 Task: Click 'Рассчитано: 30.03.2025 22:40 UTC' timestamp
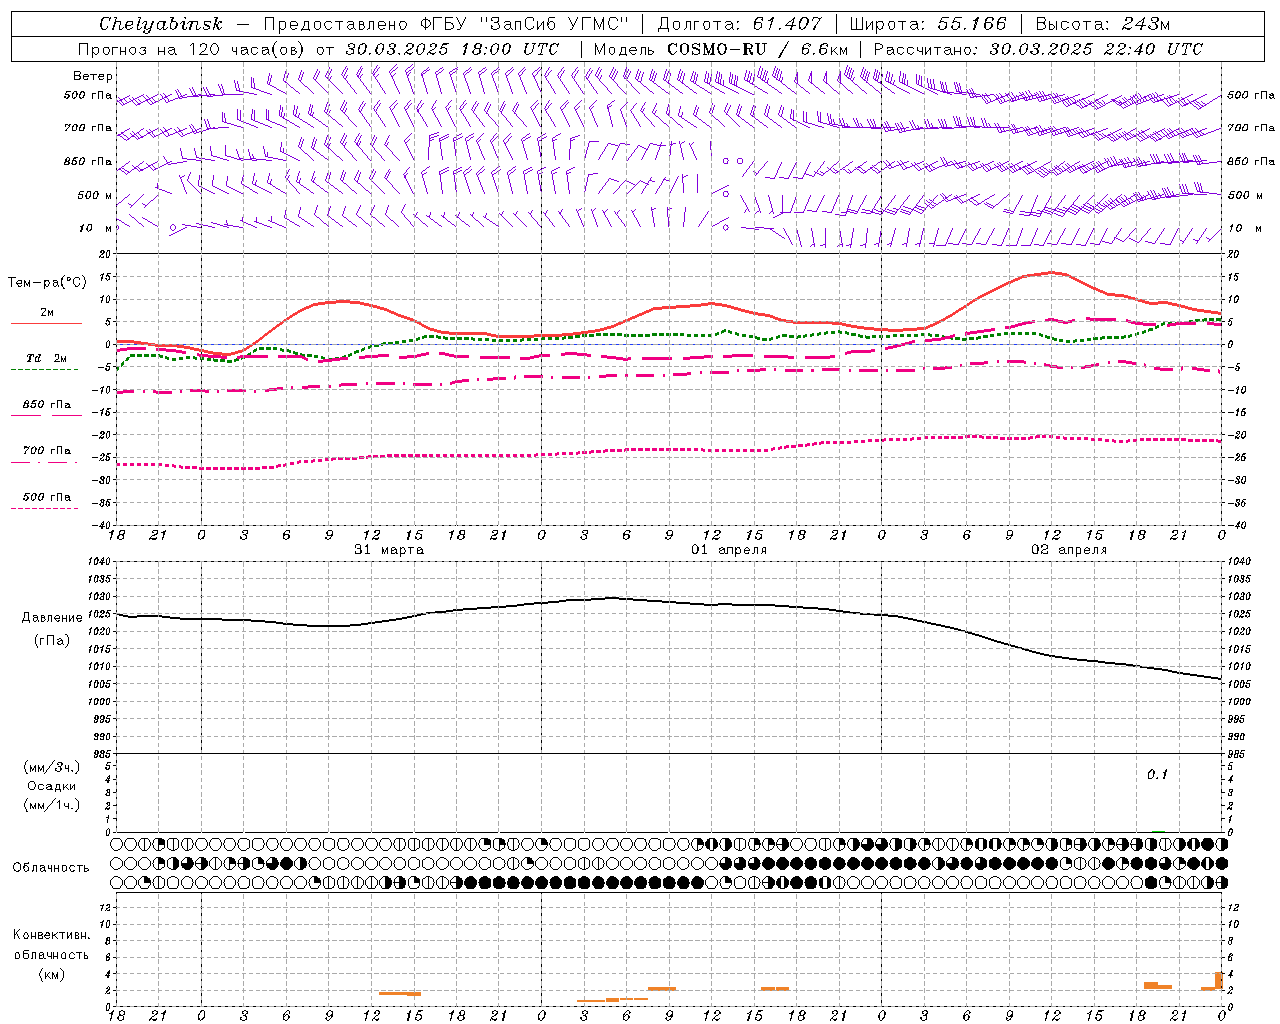[1038, 49]
